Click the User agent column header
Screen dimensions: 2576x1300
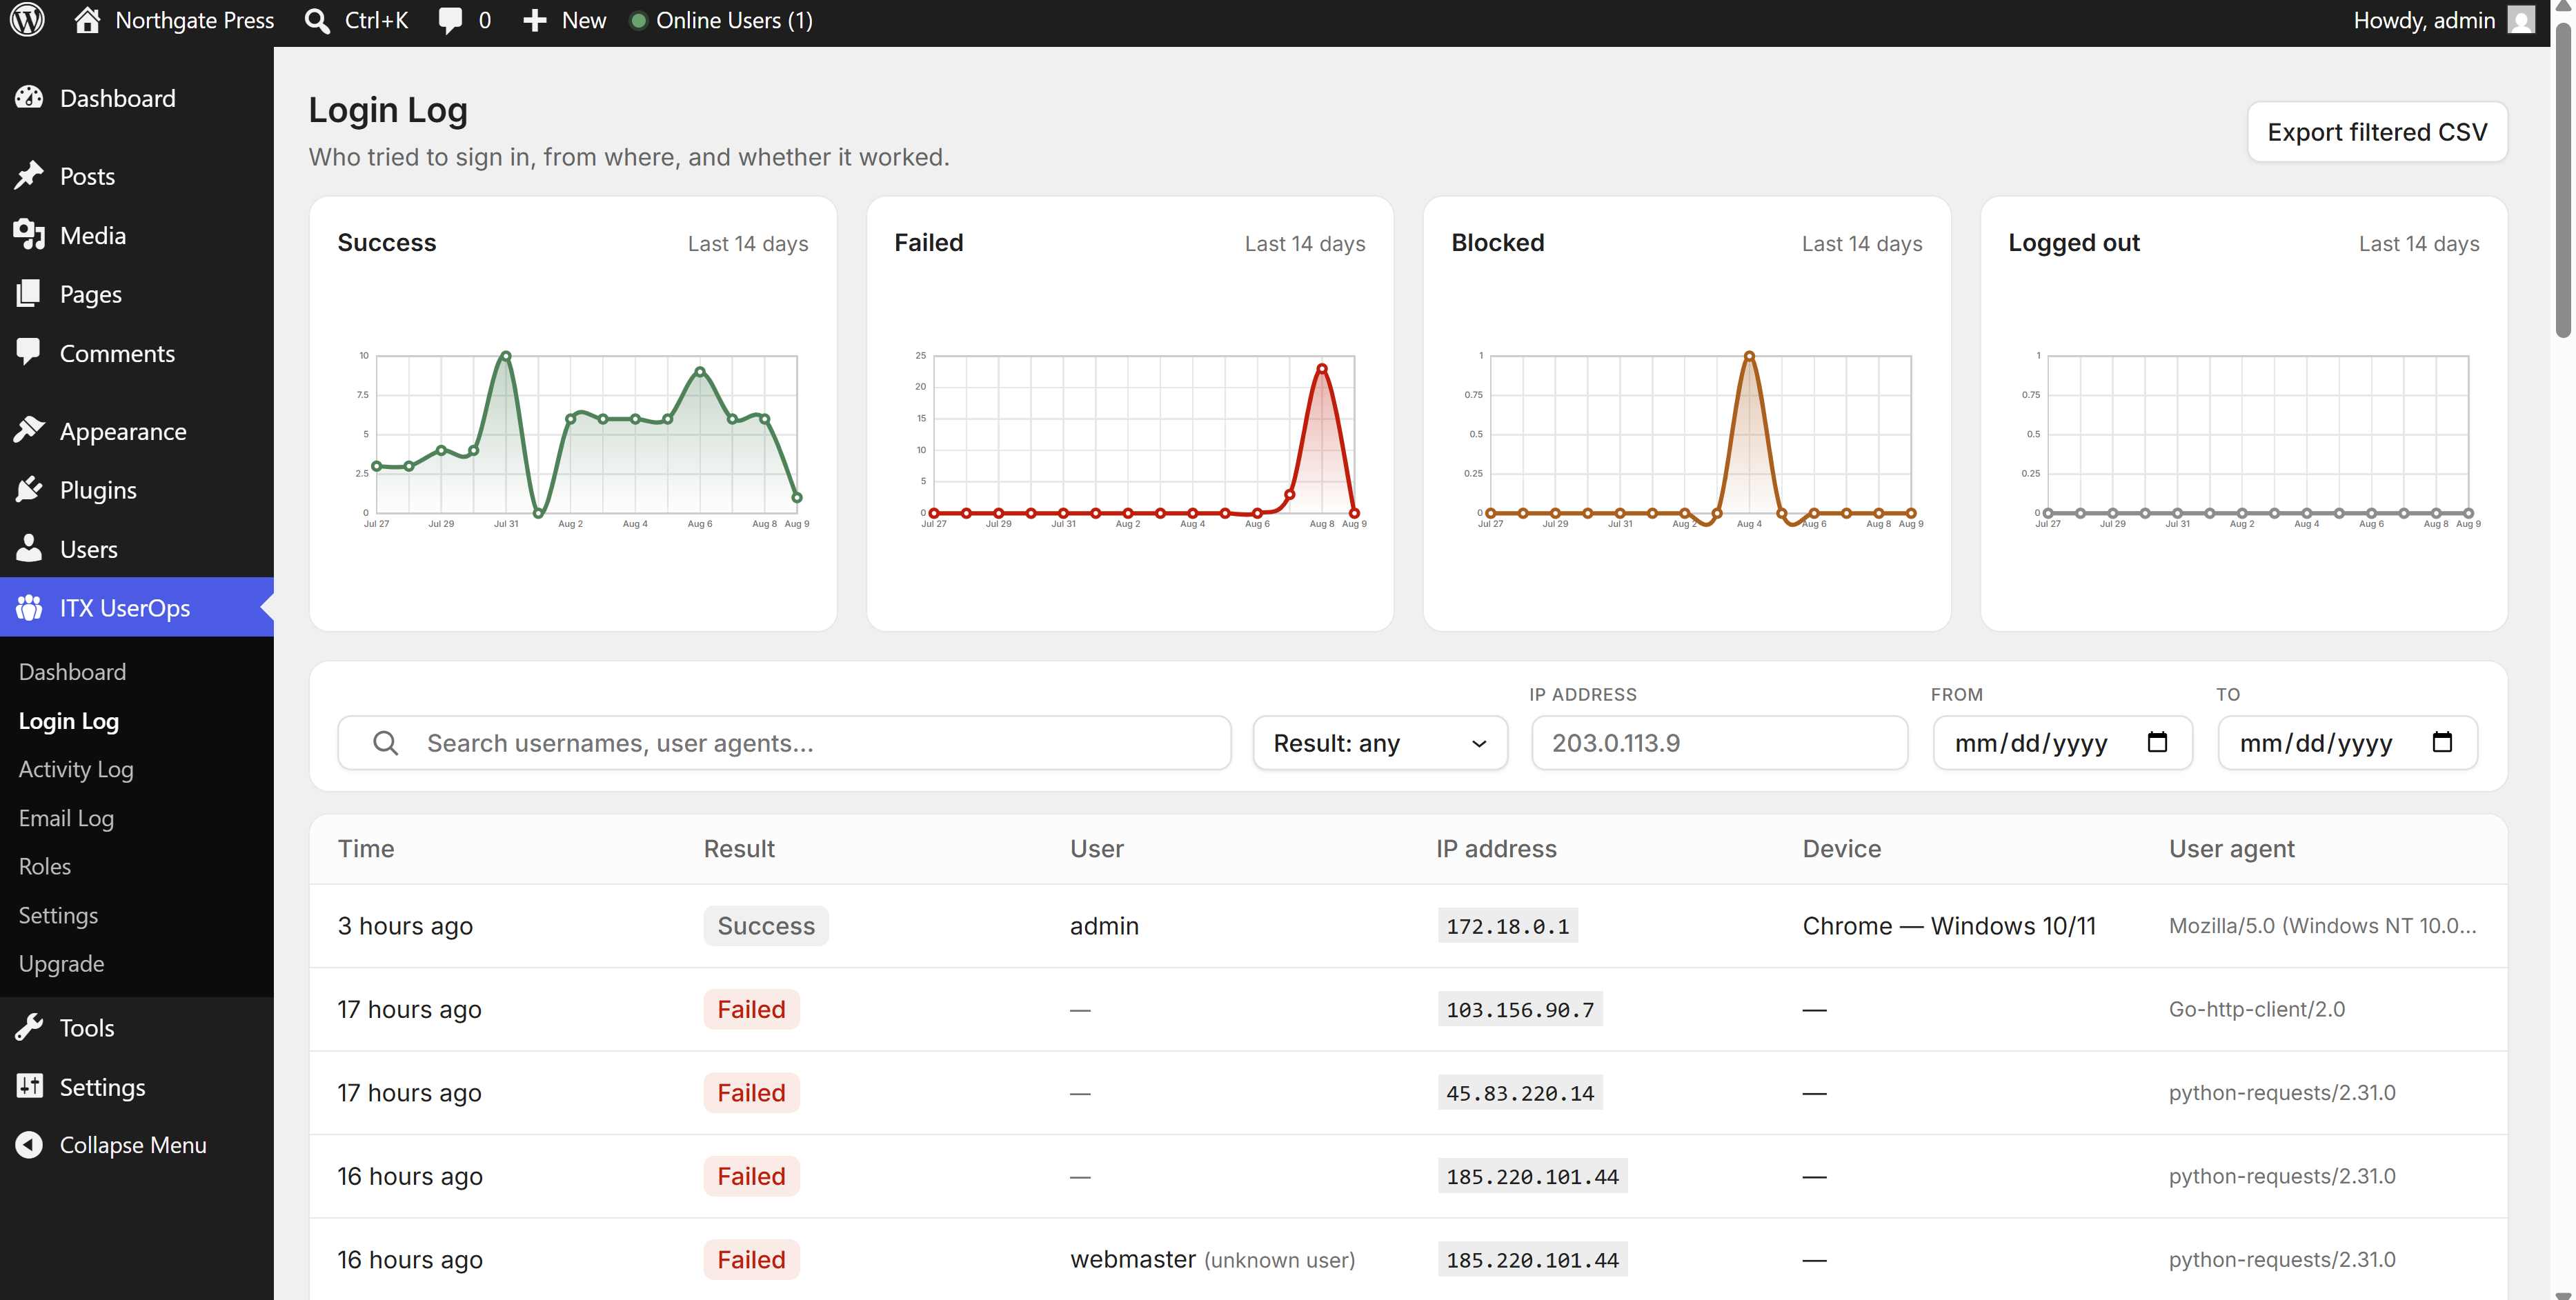click(2231, 849)
